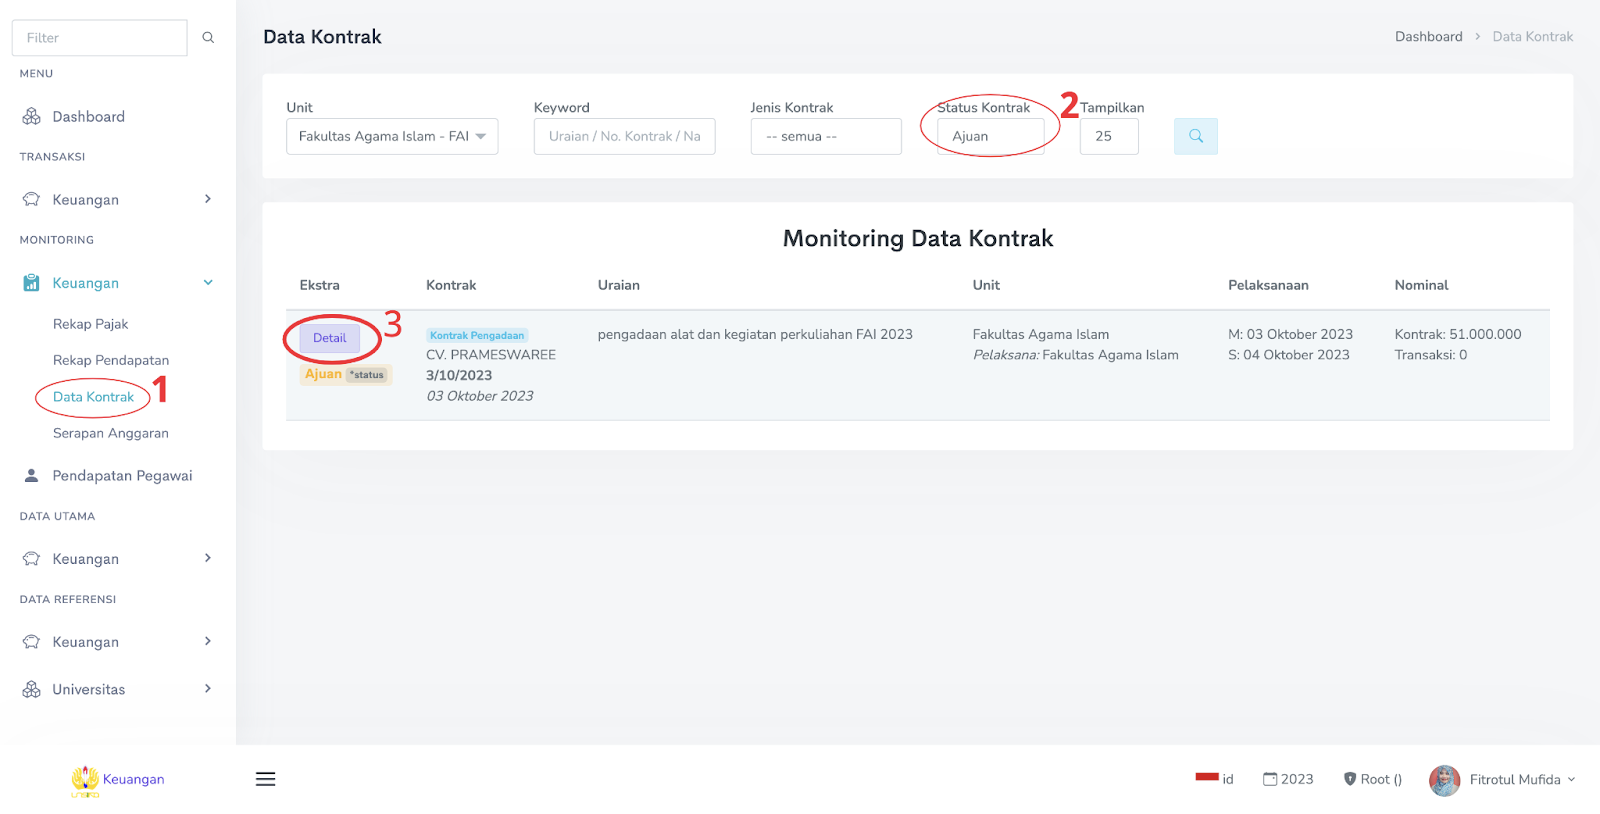Image resolution: width=1600 pixels, height=814 pixels.
Task: Expand Keuangan under Transaksi section
Action: 118,199
